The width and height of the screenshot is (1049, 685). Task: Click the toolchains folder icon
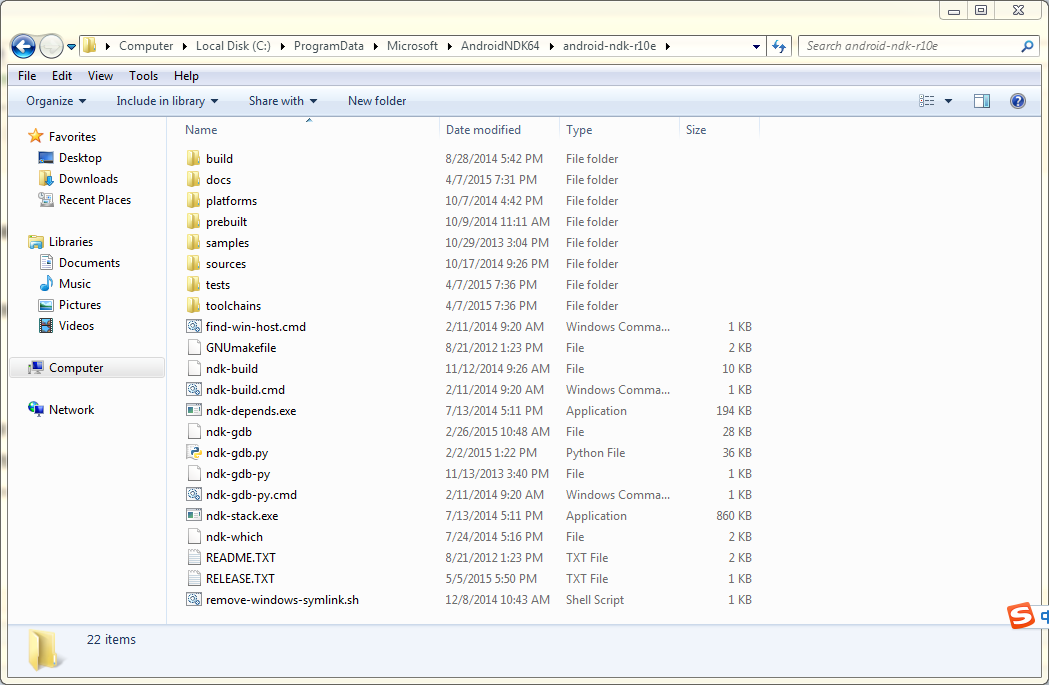[194, 306]
